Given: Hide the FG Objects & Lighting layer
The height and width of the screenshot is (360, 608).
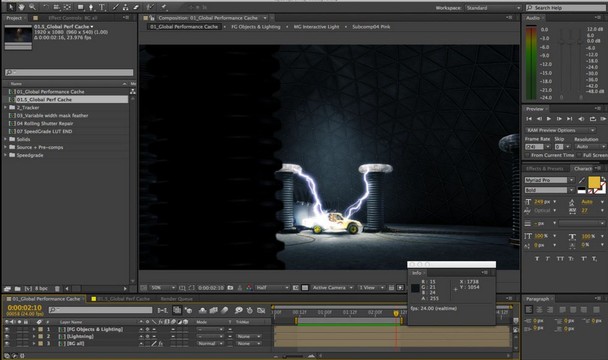Looking at the screenshot, I should coord(7,329).
